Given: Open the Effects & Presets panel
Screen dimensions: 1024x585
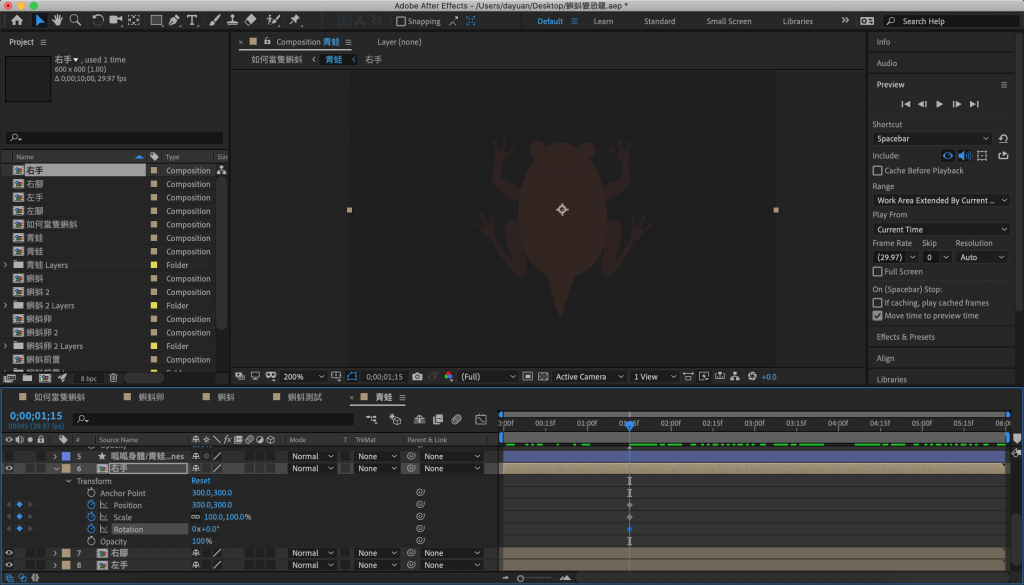Looking at the screenshot, I should [x=905, y=337].
